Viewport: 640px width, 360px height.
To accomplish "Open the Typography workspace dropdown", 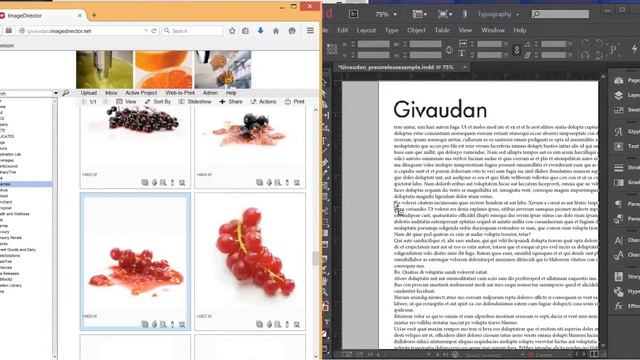I will (498, 14).
